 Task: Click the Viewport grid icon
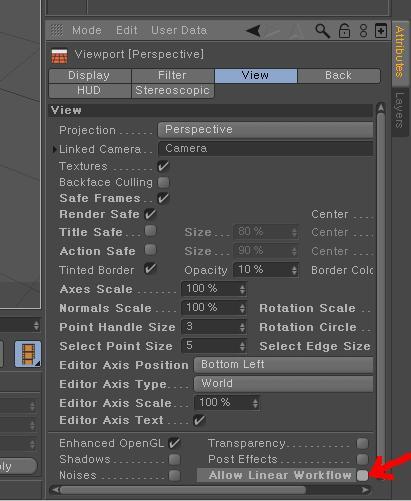(x=59, y=56)
